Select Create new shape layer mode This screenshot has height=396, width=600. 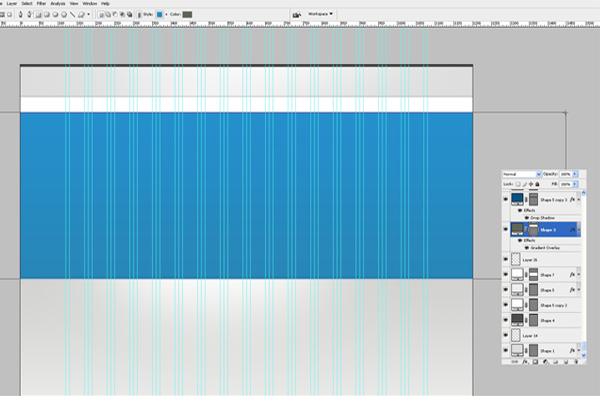click(101, 15)
